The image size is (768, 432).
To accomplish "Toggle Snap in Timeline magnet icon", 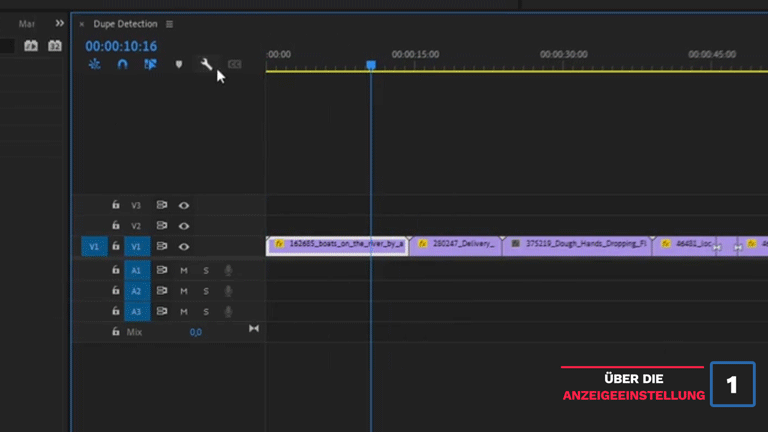I will click(122, 64).
